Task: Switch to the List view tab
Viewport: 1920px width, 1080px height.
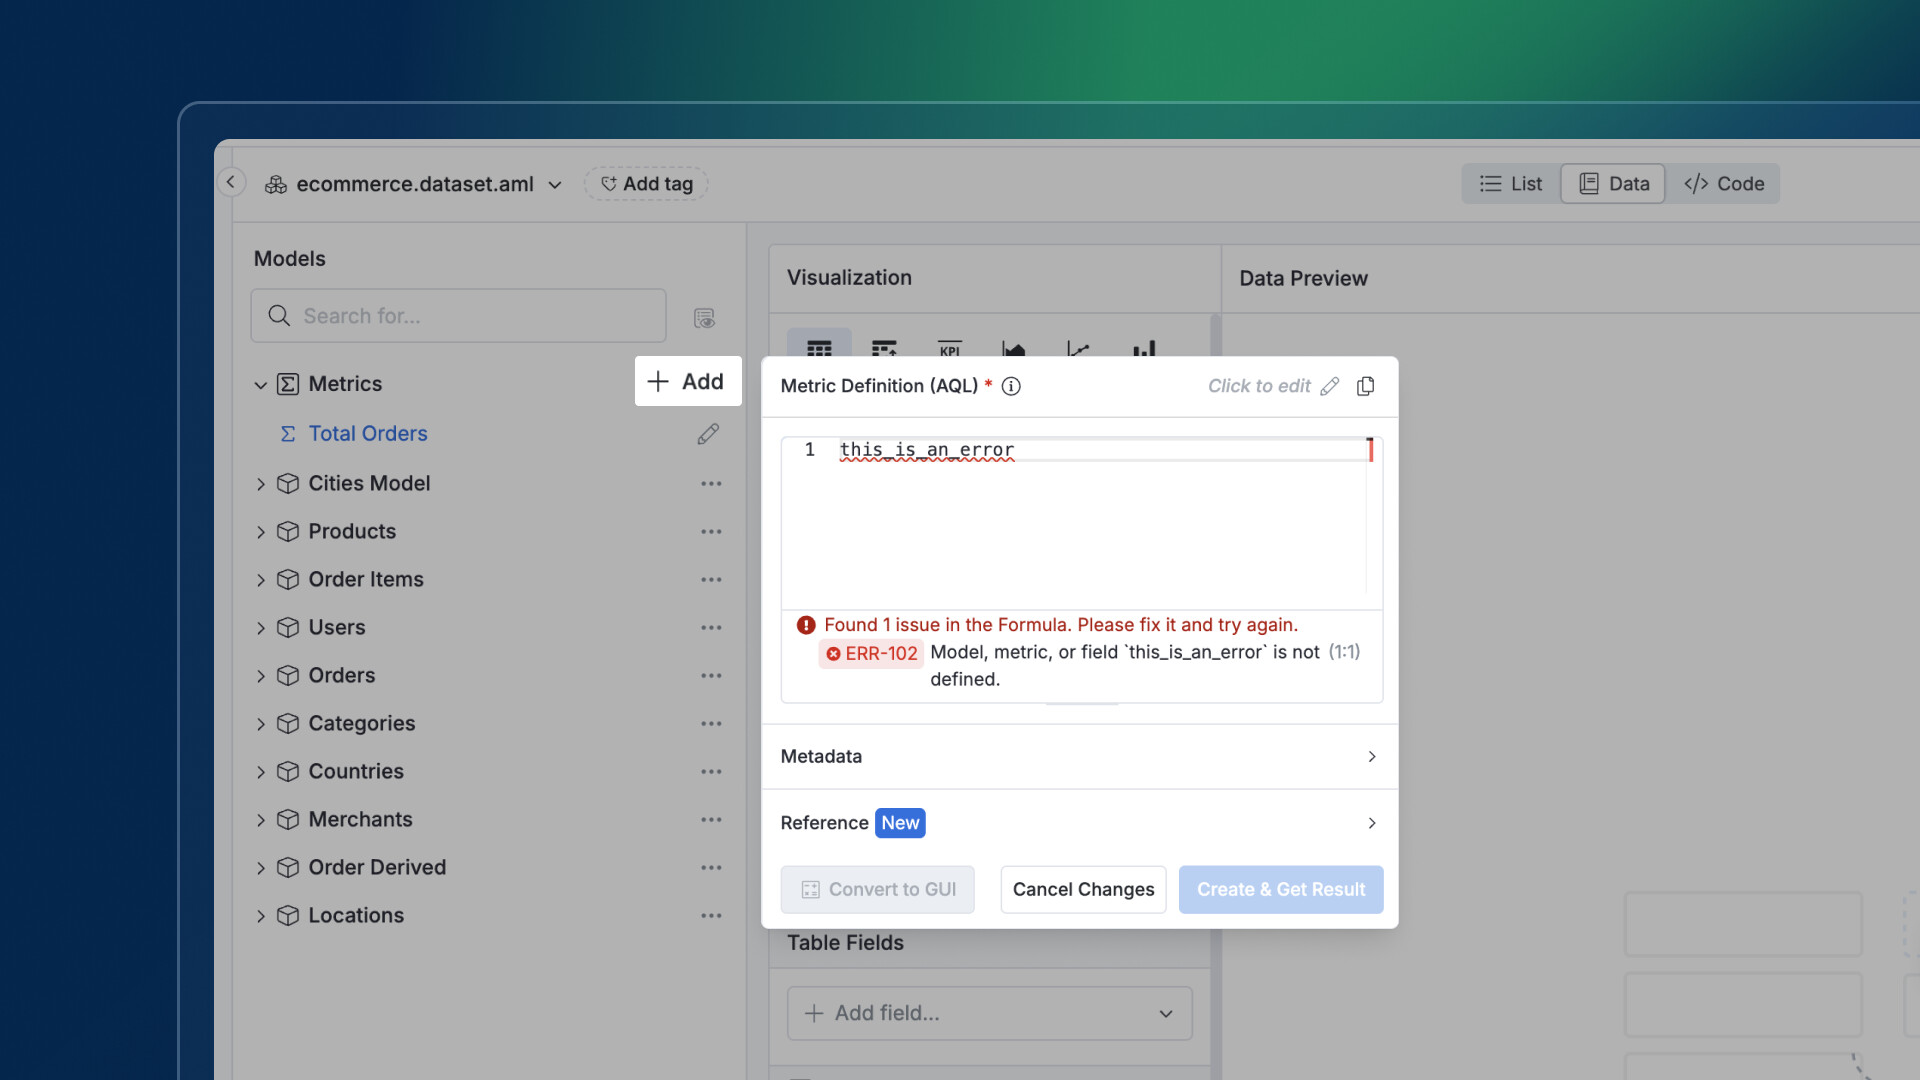Action: click(1511, 184)
